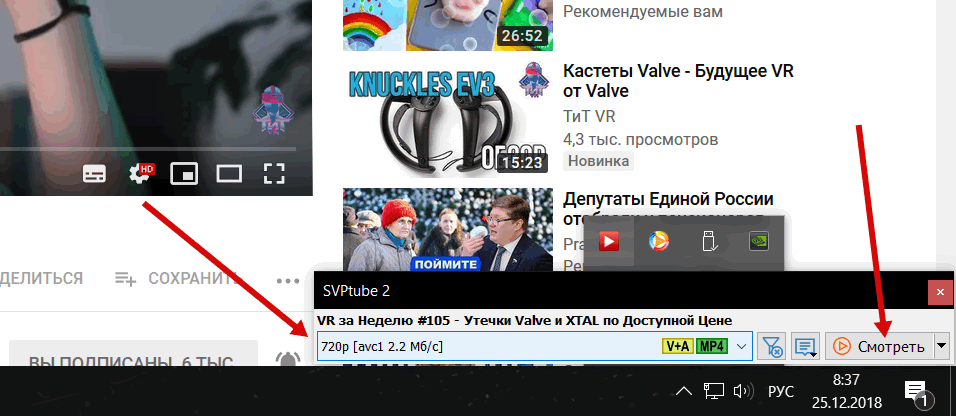Screen dimensions: 956x416
Task: Switch input language РУС
Action: coord(780,392)
